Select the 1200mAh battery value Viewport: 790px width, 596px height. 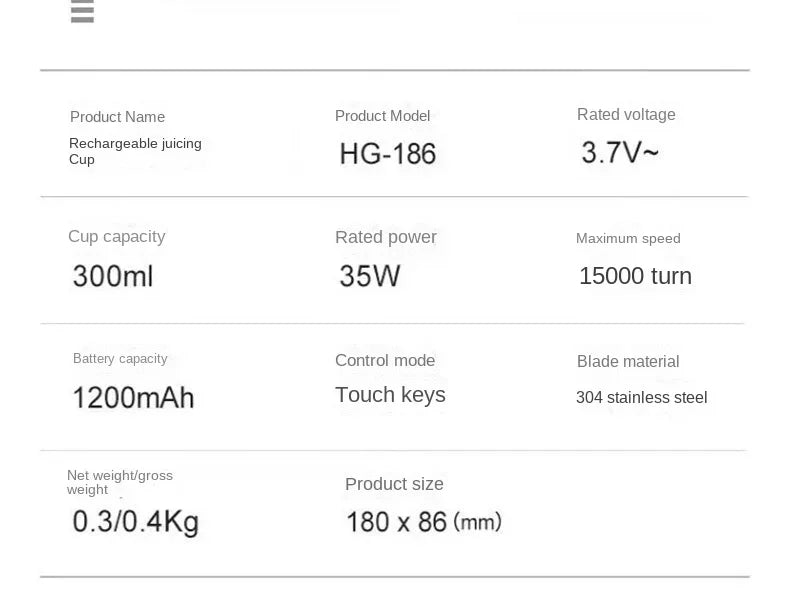133,397
